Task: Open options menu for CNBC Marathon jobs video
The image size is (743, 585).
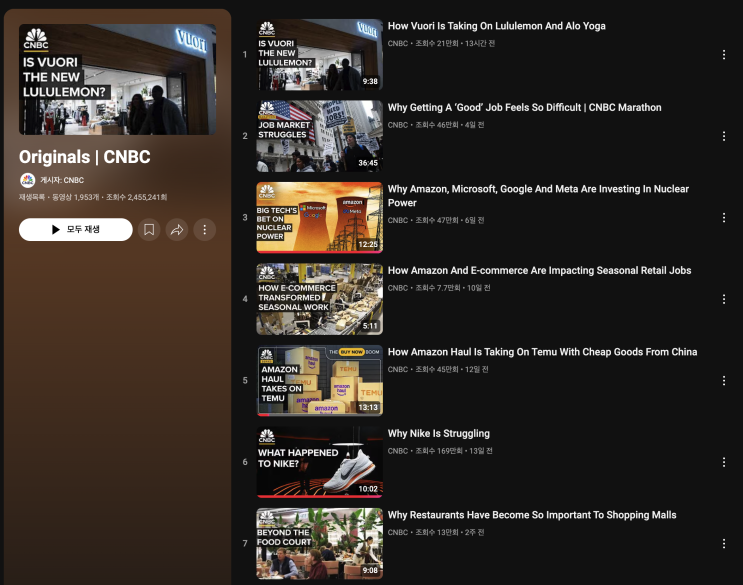Action: (x=724, y=136)
